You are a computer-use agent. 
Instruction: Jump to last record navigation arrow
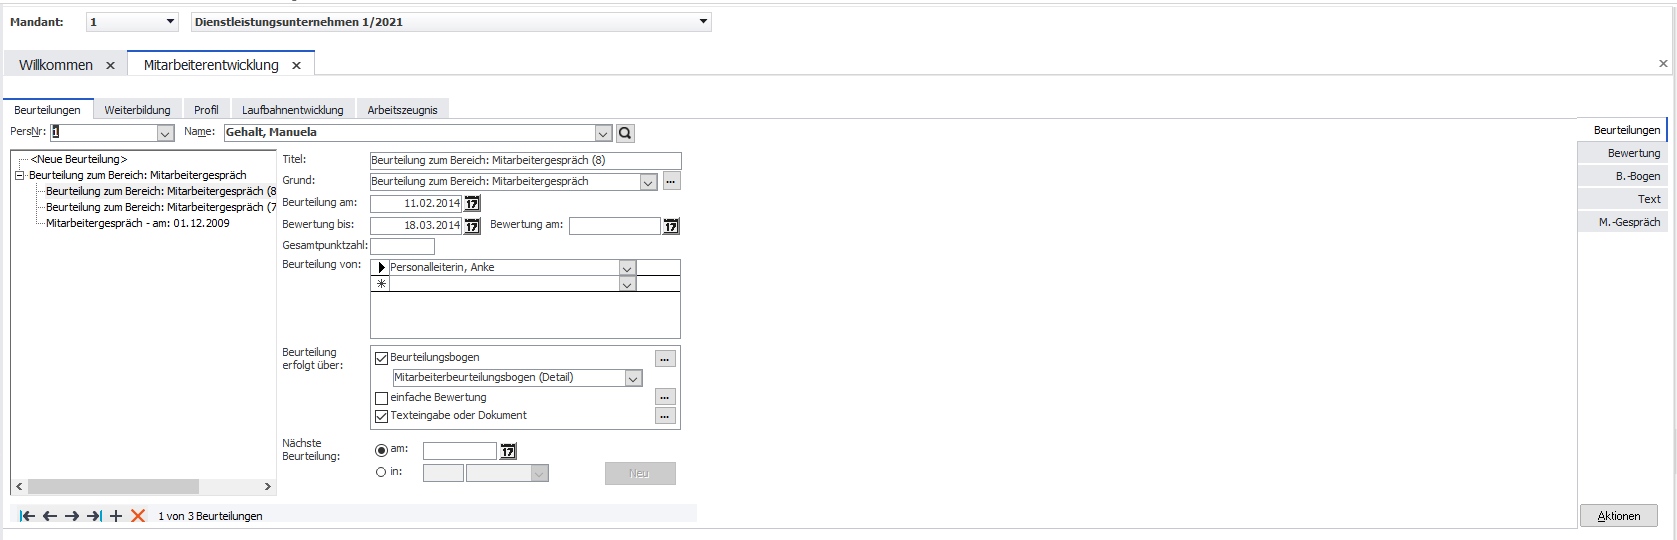[x=94, y=516]
